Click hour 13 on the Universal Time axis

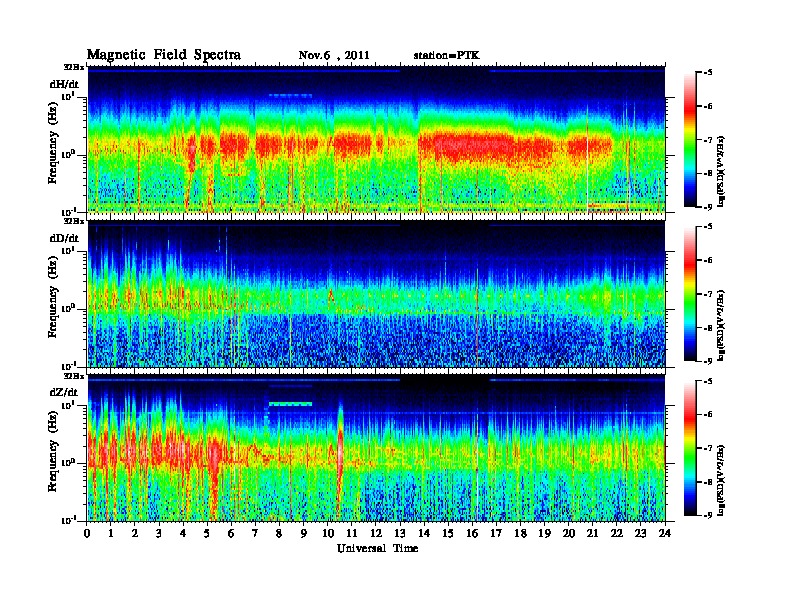tap(400, 534)
